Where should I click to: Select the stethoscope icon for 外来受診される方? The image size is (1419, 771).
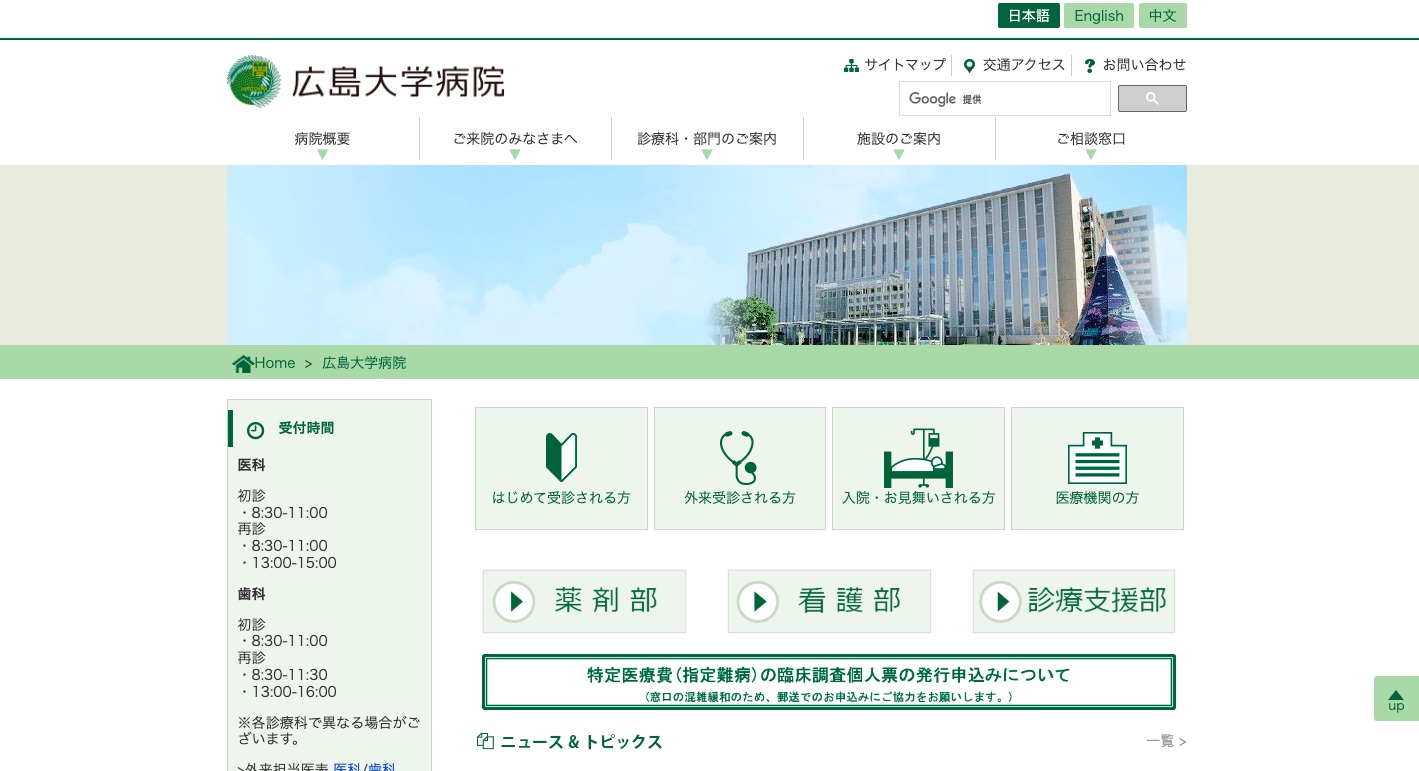click(739, 457)
